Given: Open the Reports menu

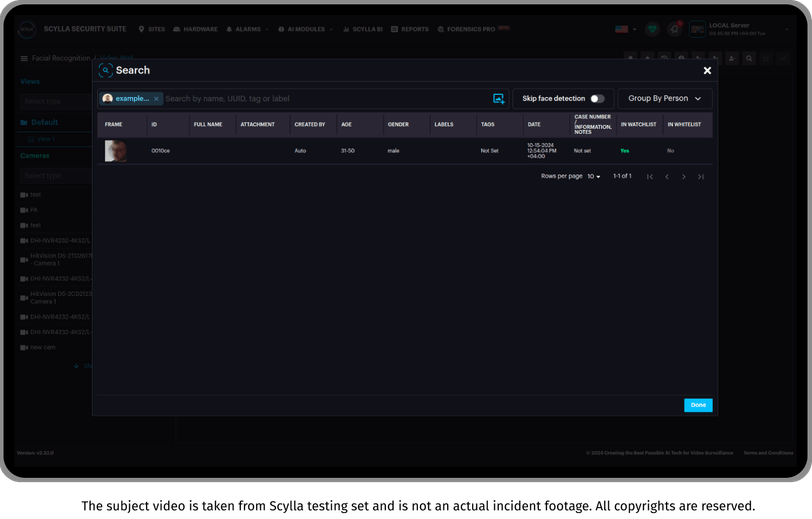Looking at the screenshot, I should click(410, 29).
